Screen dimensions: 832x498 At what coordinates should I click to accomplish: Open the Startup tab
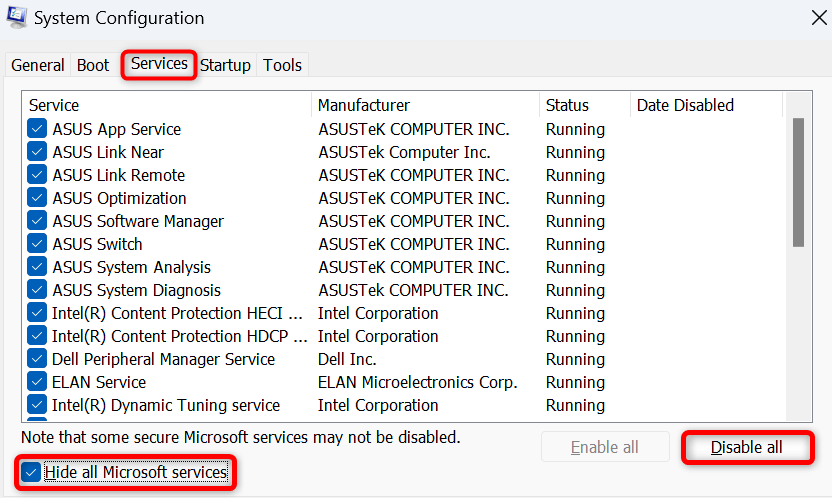(225, 65)
